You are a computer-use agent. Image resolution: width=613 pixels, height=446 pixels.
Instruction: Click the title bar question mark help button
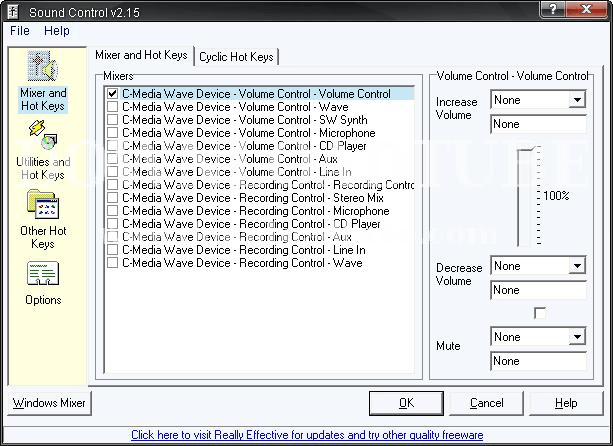[x=552, y=9]
